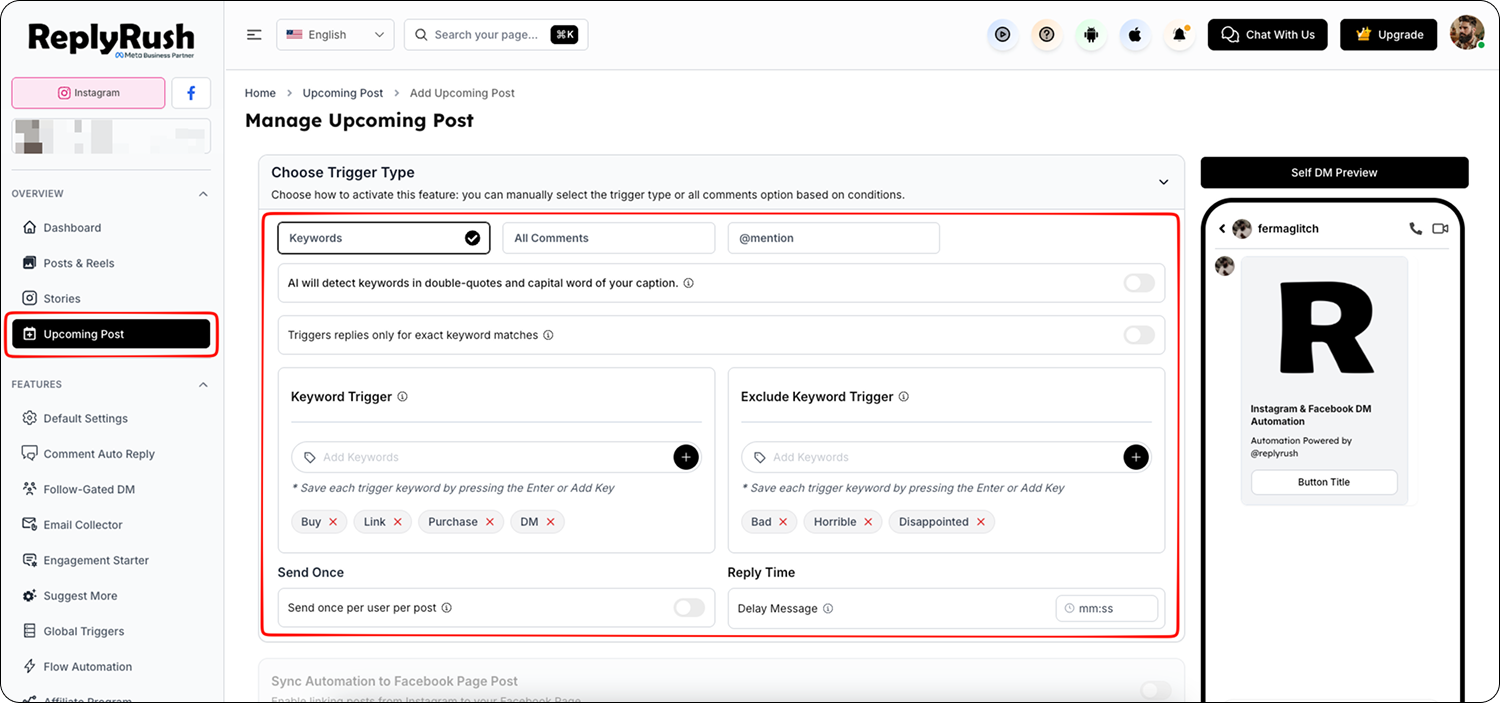The width and height of the screenshot is (1500, 703).
Task: Switch to Facebook account icon
Action: pos(191,93)
